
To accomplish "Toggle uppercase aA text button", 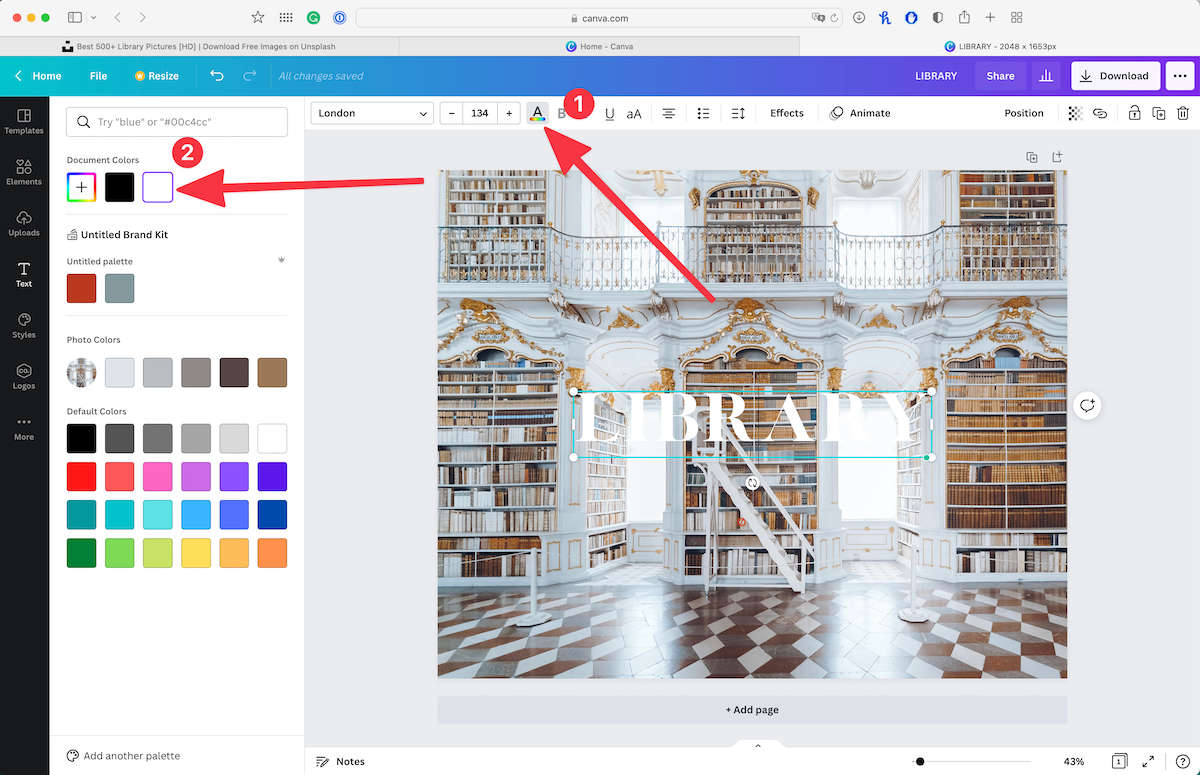I will [x=634, y=114].
